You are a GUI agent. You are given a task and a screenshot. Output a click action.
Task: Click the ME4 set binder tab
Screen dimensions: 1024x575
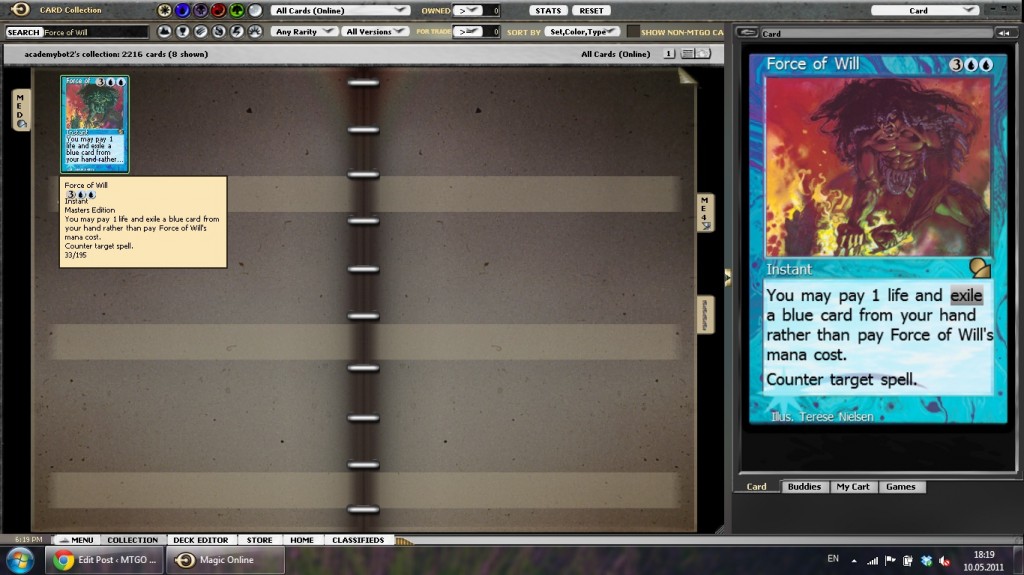(x=705, y=212)
